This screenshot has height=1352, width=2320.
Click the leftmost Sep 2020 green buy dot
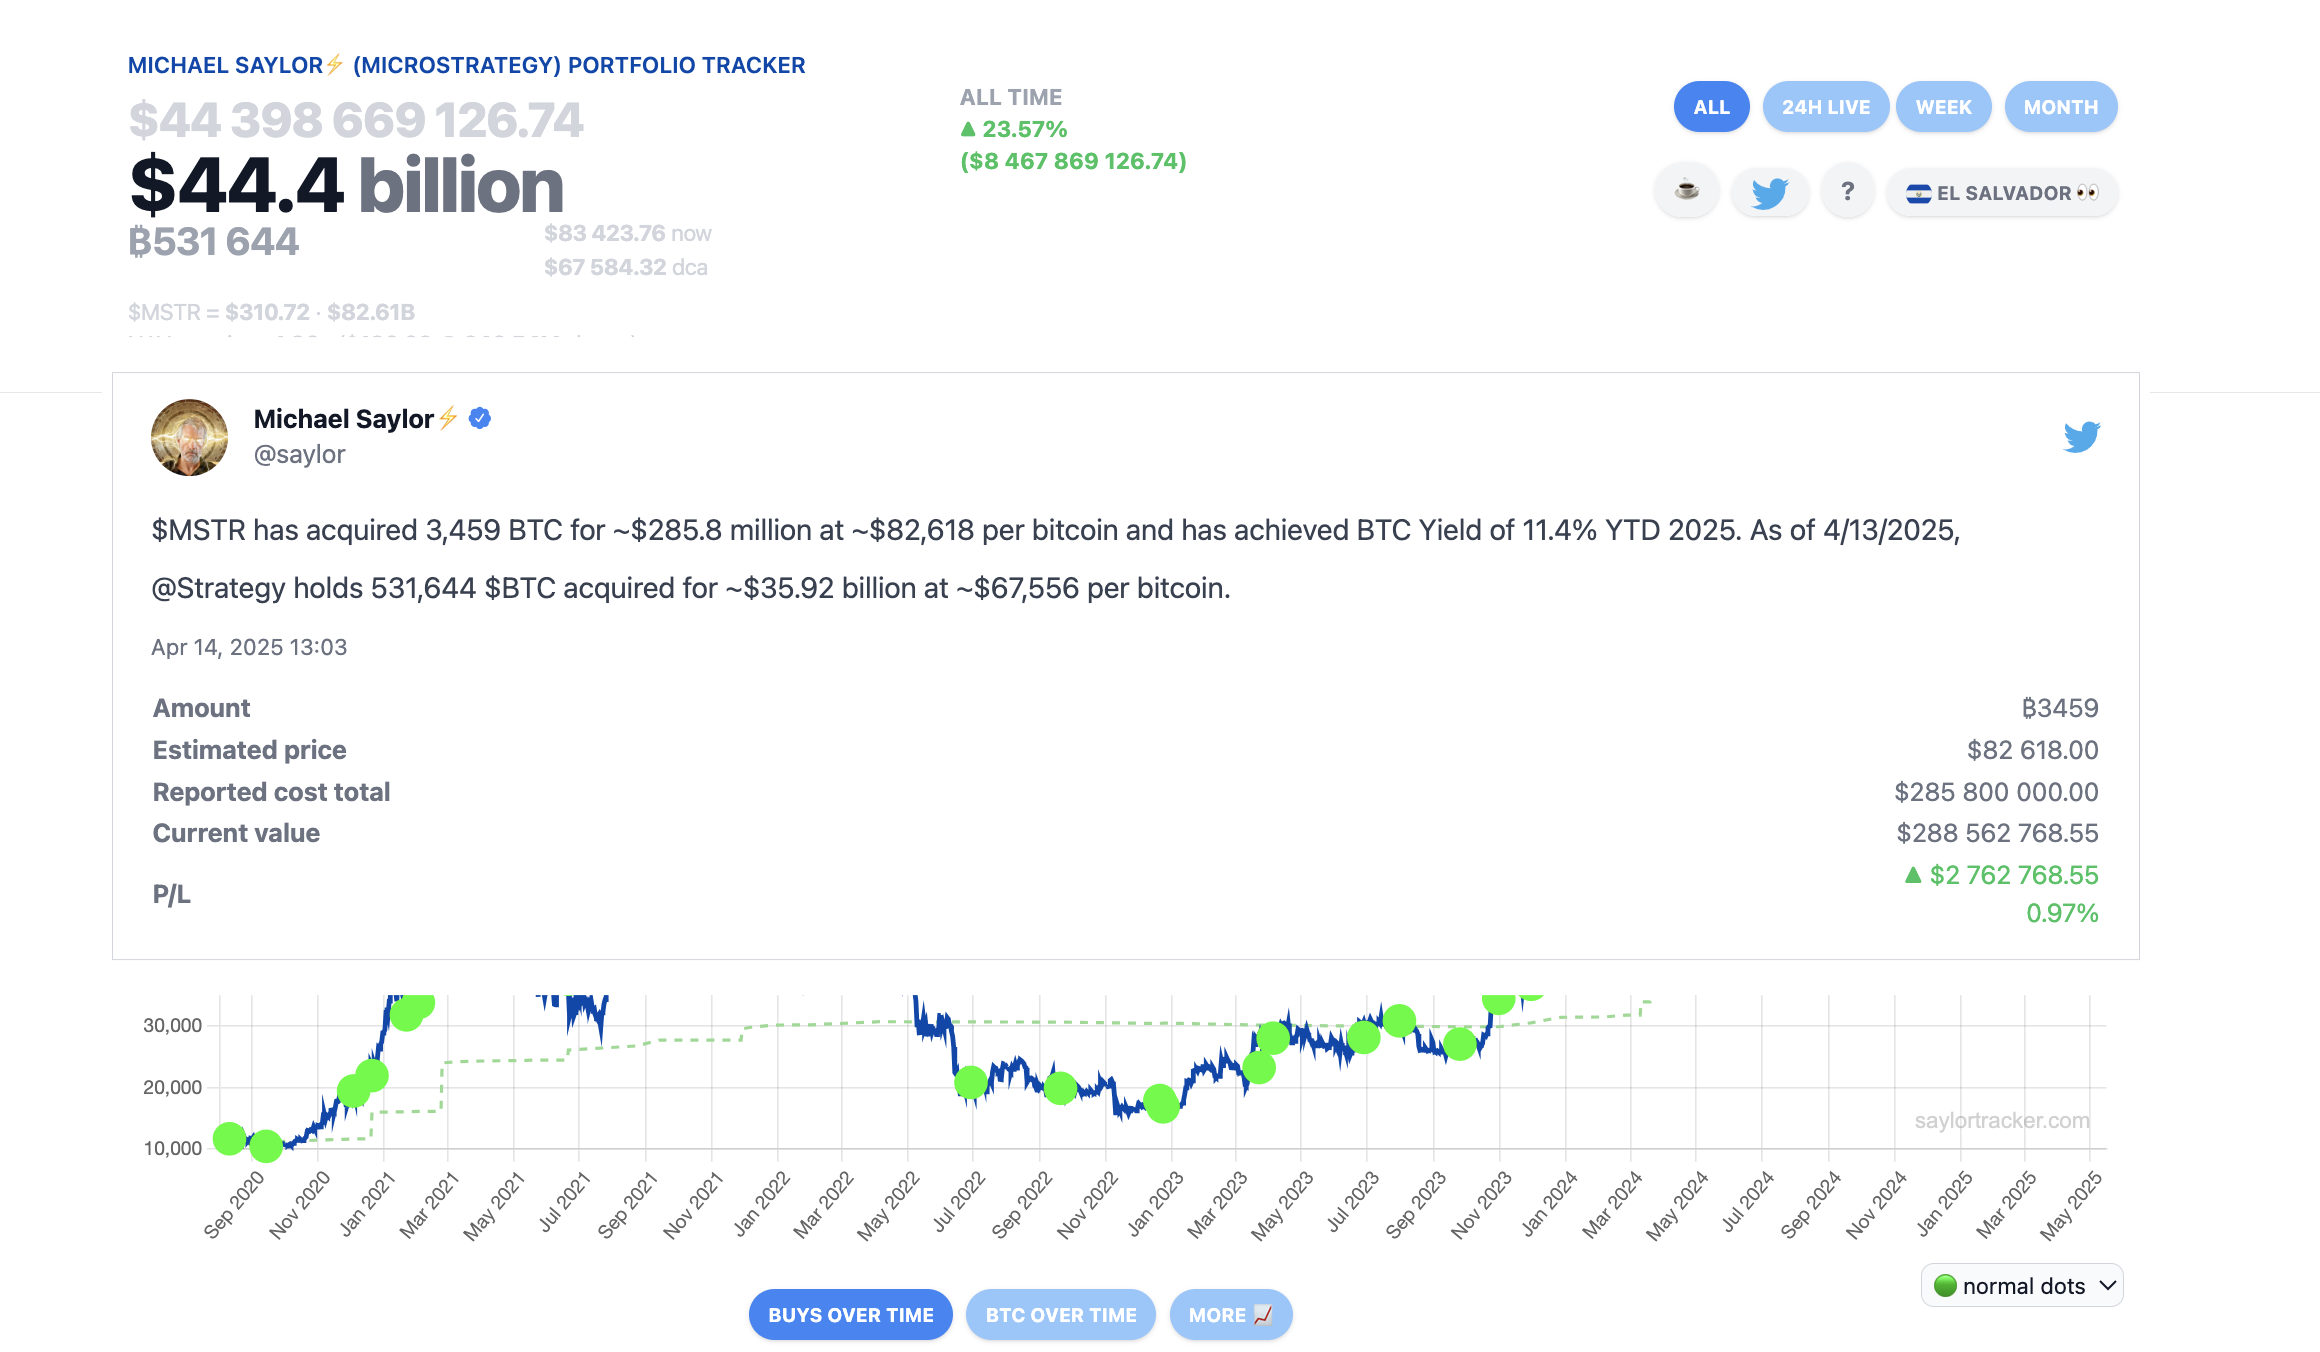click(x=229, y=1138)
